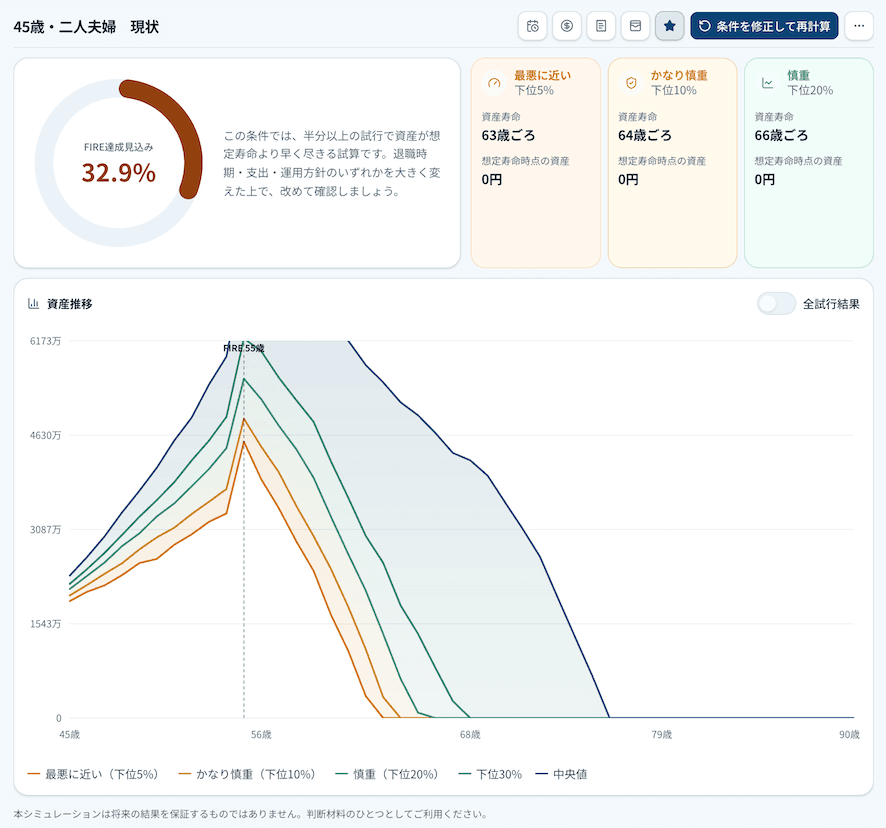The width and height of the screenshot is (886, 828).
Task: Click the chart icon in 慎重 card
Action: [767, 83]
